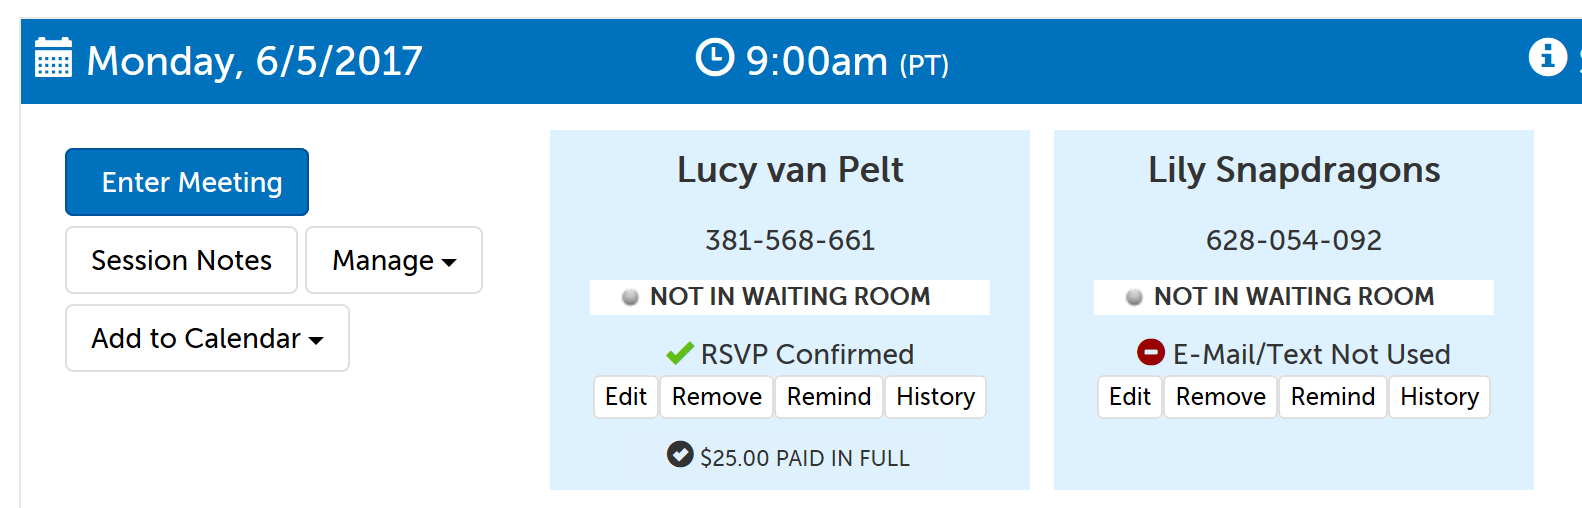Edit Lucy van Pelt's participant entry
This screenshot has height=508, width=1582.
coord(626,397)
